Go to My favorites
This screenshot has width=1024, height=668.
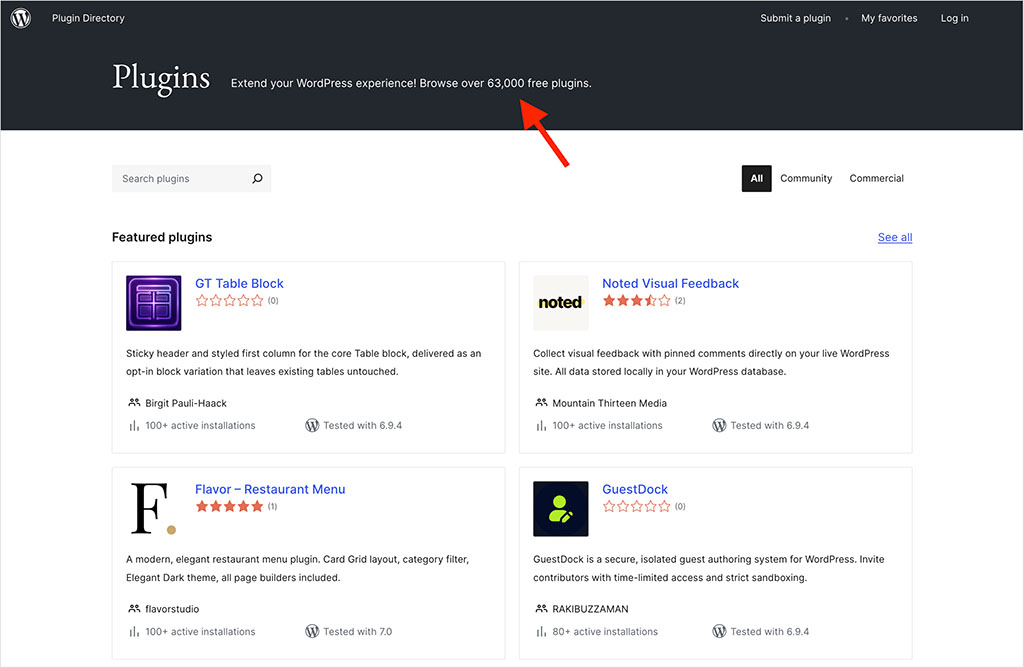(x=889, y=18)
